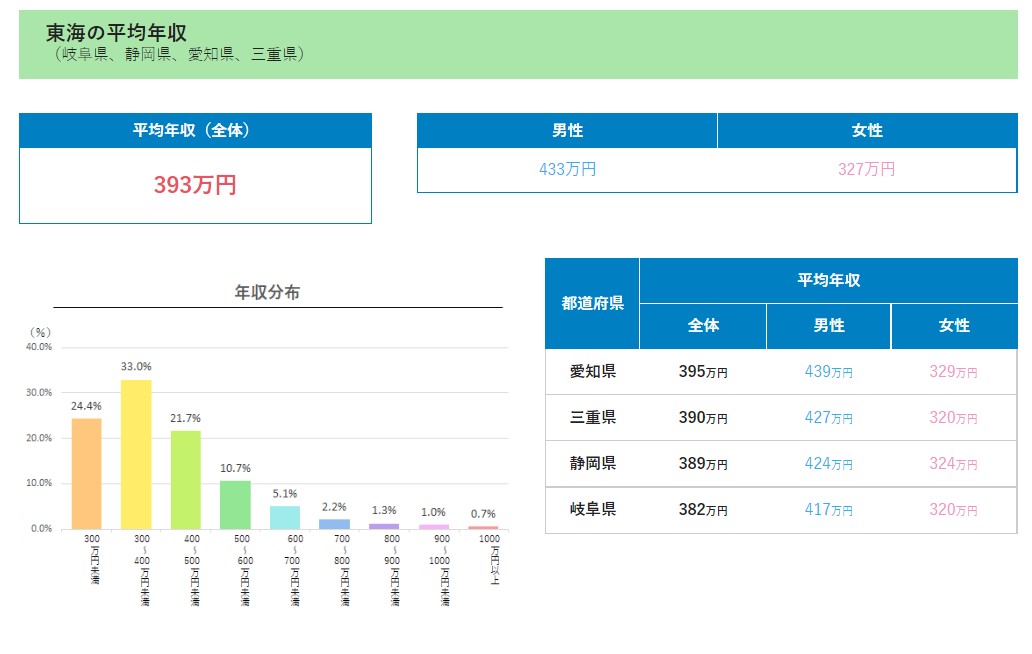Click the 40.0% y-axis label
Viewport: 1032px width, 654px height.
pyautogui.click(x=39, y=347)
